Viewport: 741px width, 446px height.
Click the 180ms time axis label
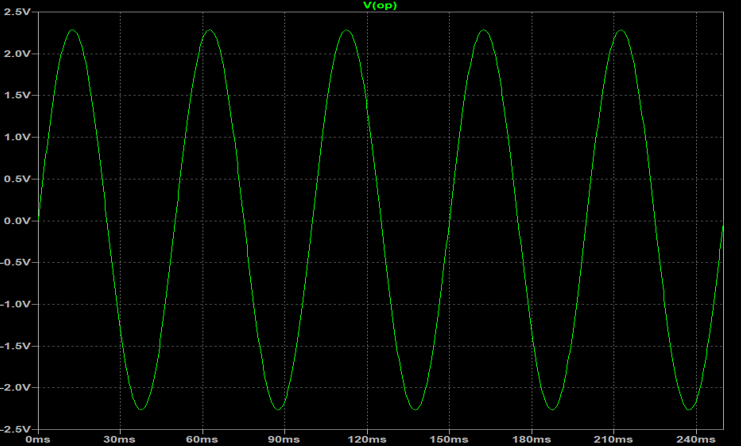532,439
